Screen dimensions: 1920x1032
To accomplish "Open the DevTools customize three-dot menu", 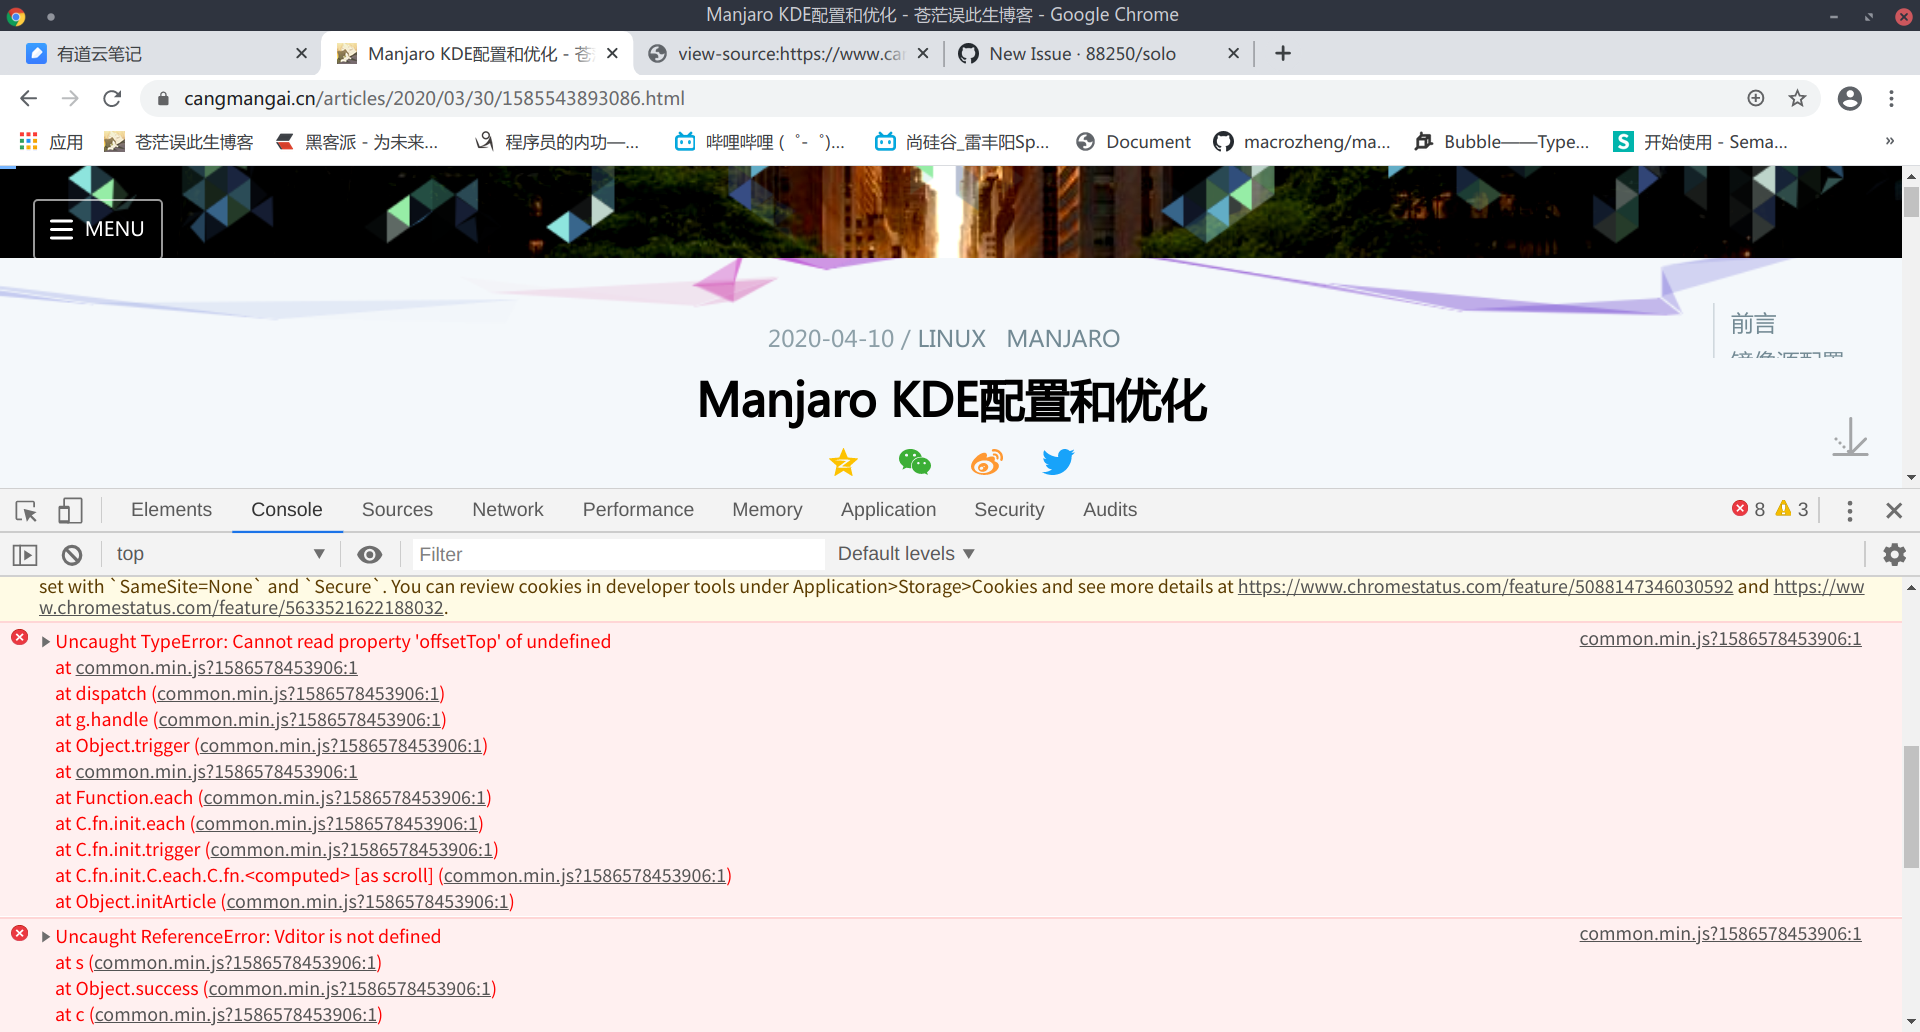I will [1850, 511].
